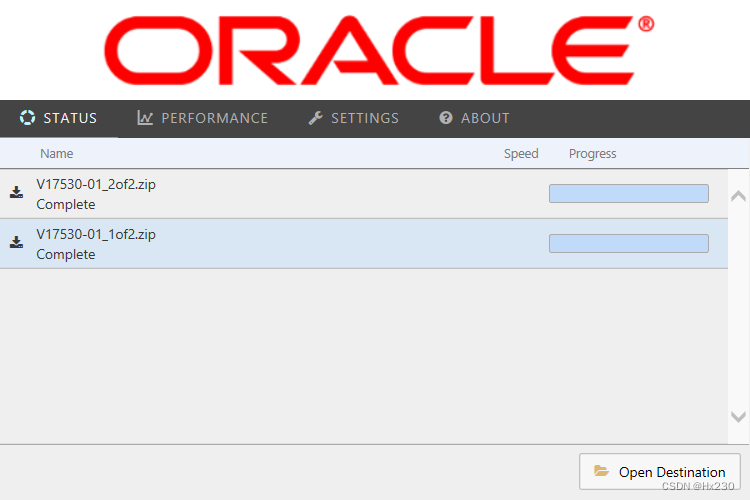Click the download icon for V17530-01_1of2.zip

pyautogui.click(x=17, y=242)
